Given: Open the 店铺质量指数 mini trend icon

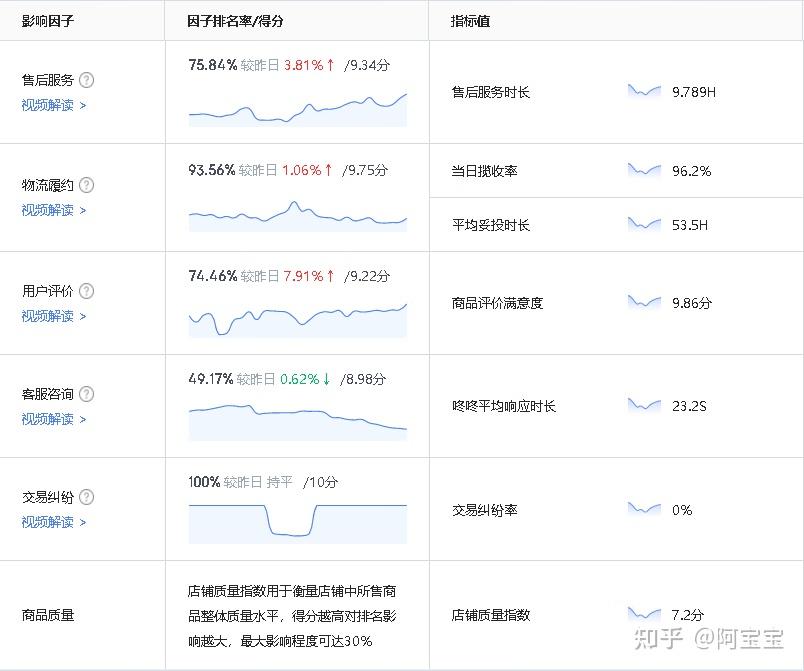Looking at the screenshot, I should point(644,613).
